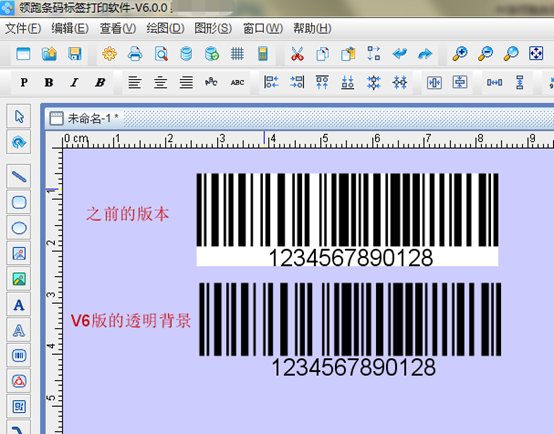This screenshot has height=434, width=554.
Task: Click the open file folder icon
Action: click(x=49, y=54)
